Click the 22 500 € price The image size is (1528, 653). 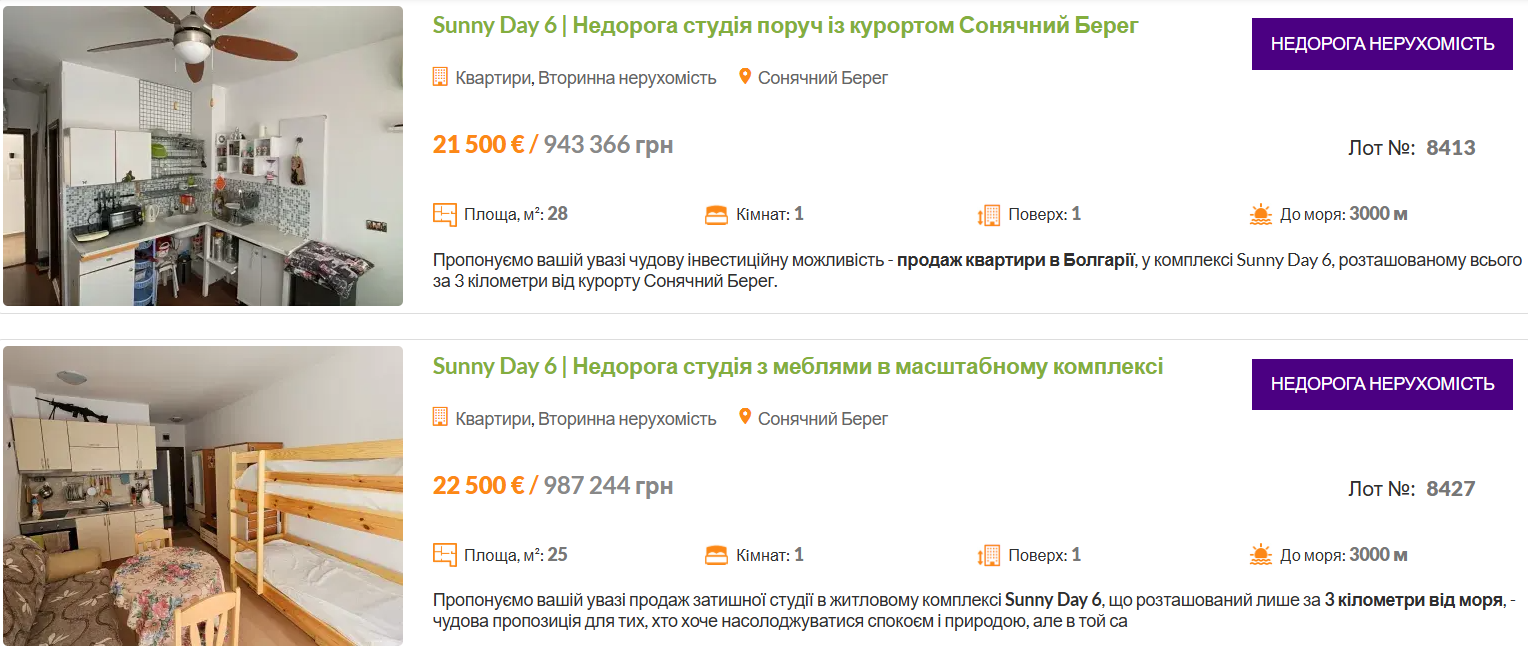click(x=478, y=486)
